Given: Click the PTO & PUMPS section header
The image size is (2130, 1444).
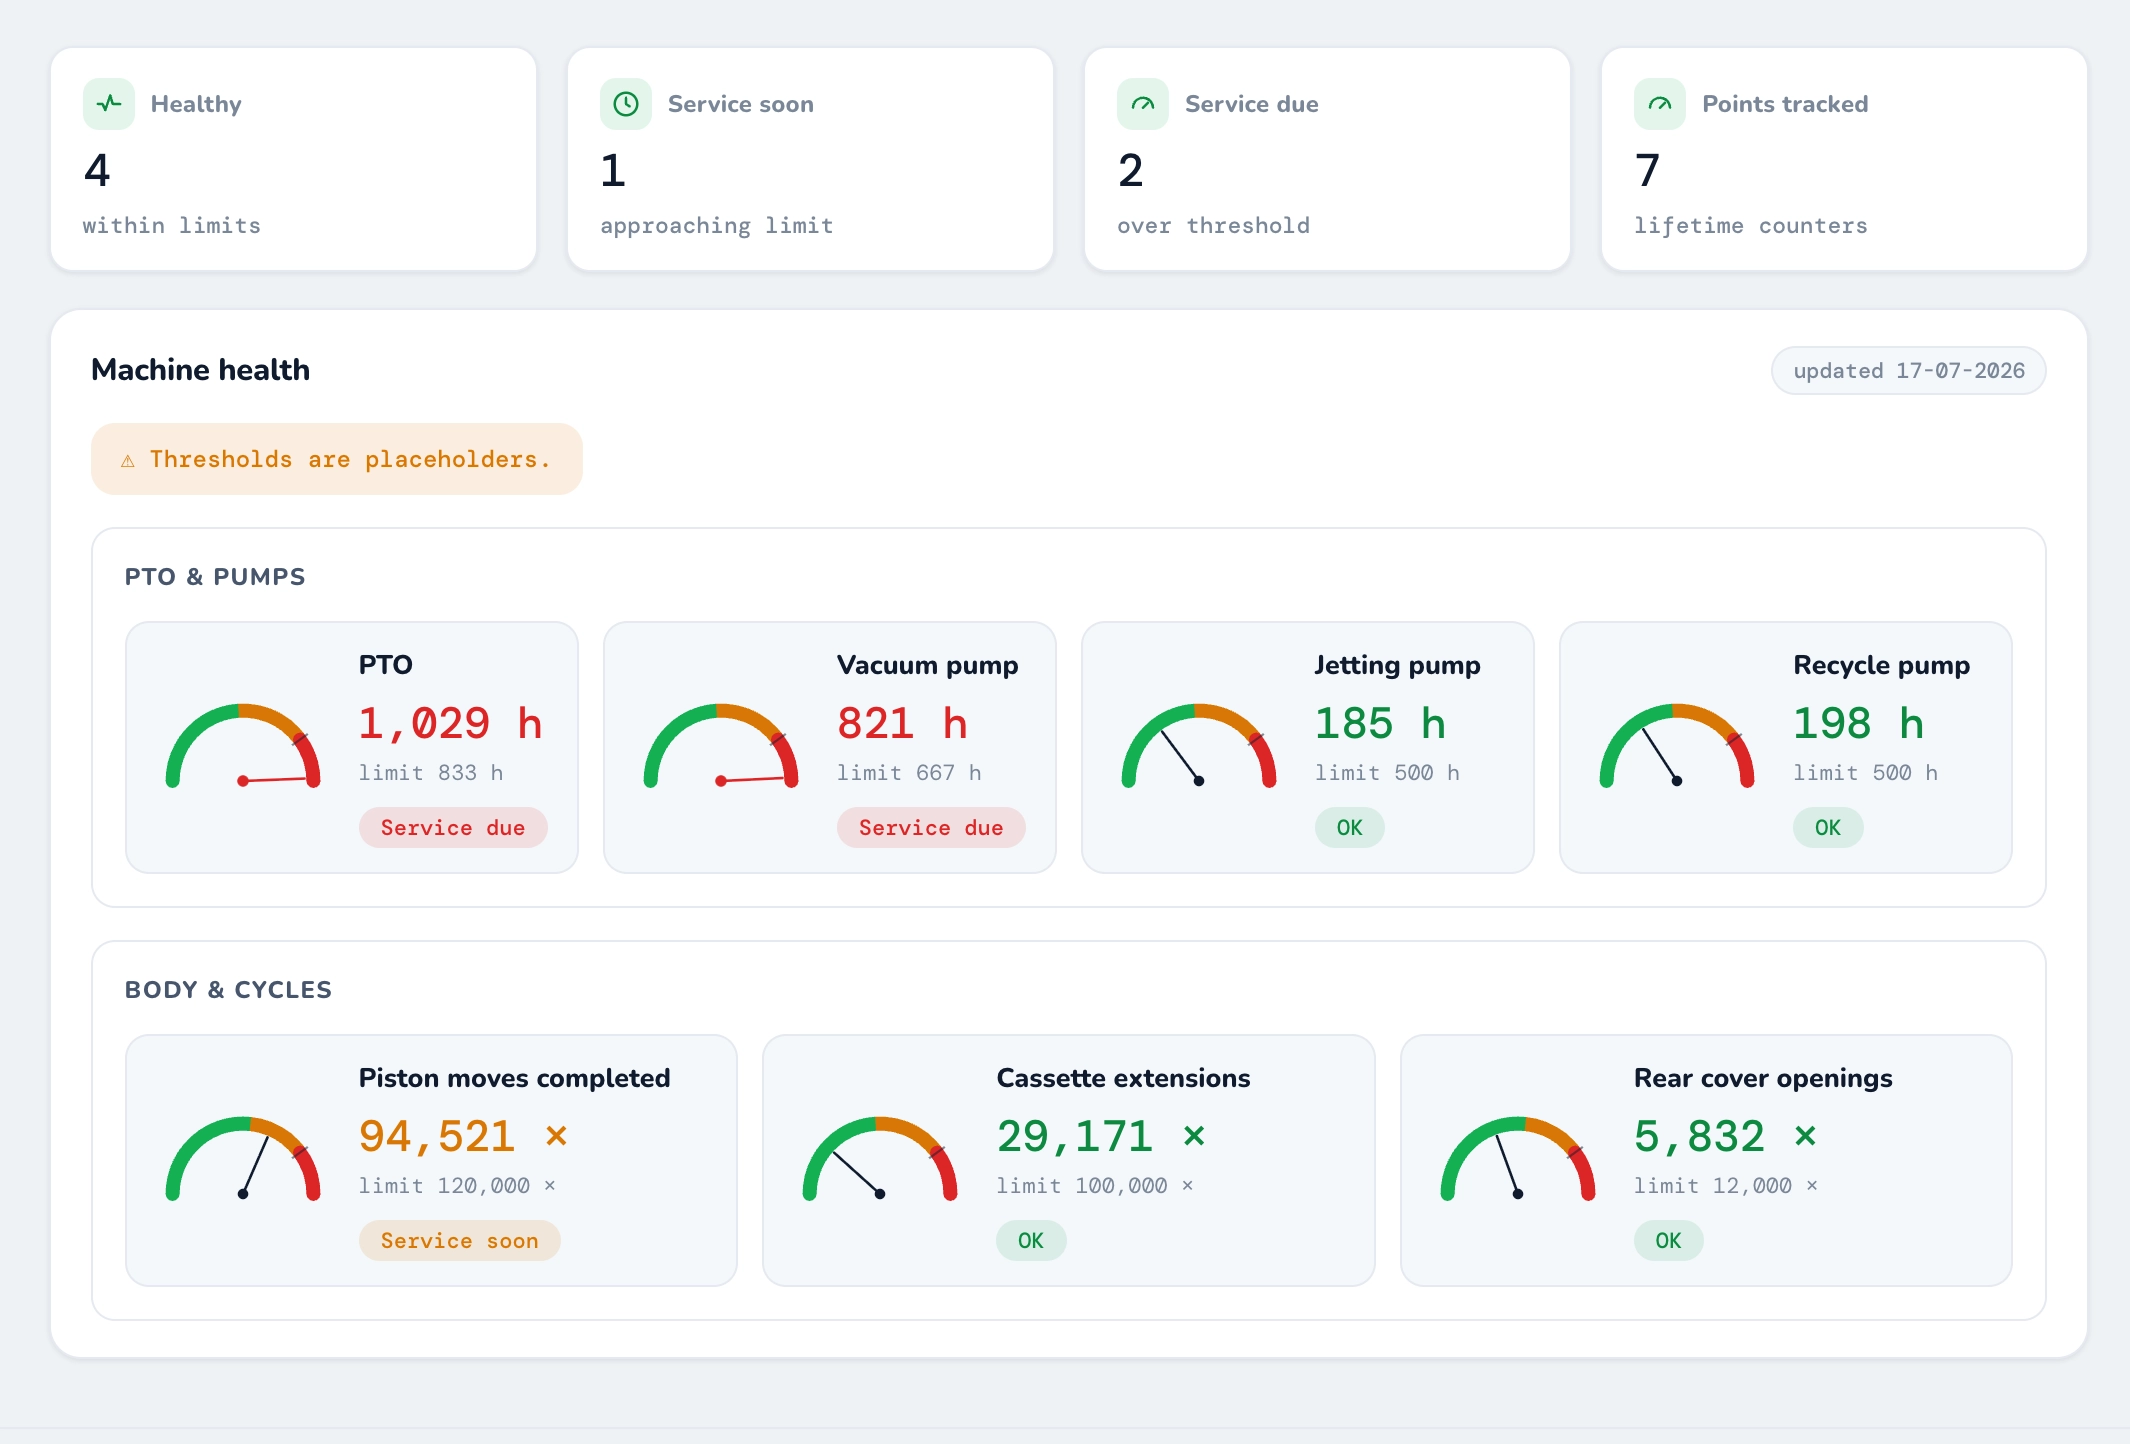Looking at the screenshot, I should click(x=215, y=577).
